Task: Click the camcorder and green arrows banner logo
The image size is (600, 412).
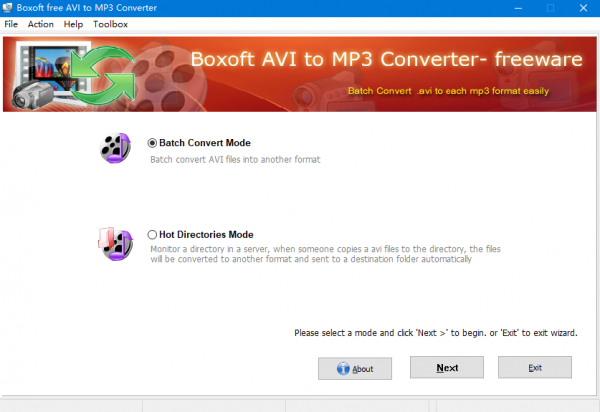Action: pyautogui.click(x=73, y=75)
